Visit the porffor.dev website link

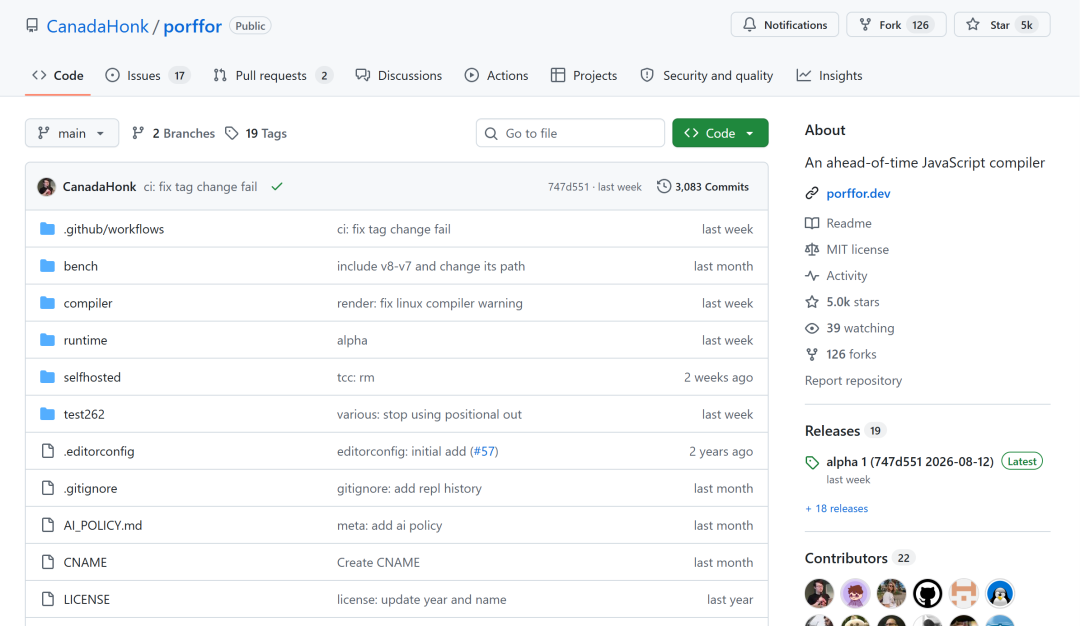[858, 194]
